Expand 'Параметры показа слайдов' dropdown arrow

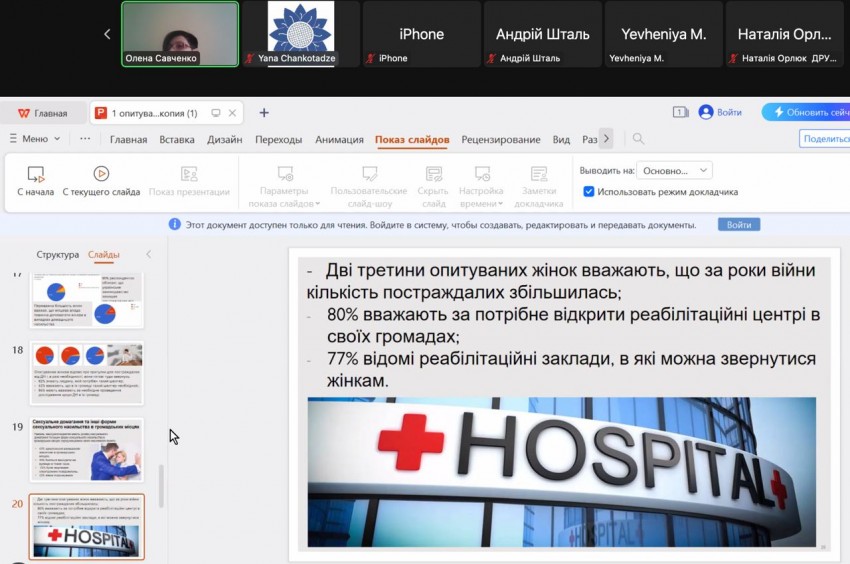[x=318, y=204]
